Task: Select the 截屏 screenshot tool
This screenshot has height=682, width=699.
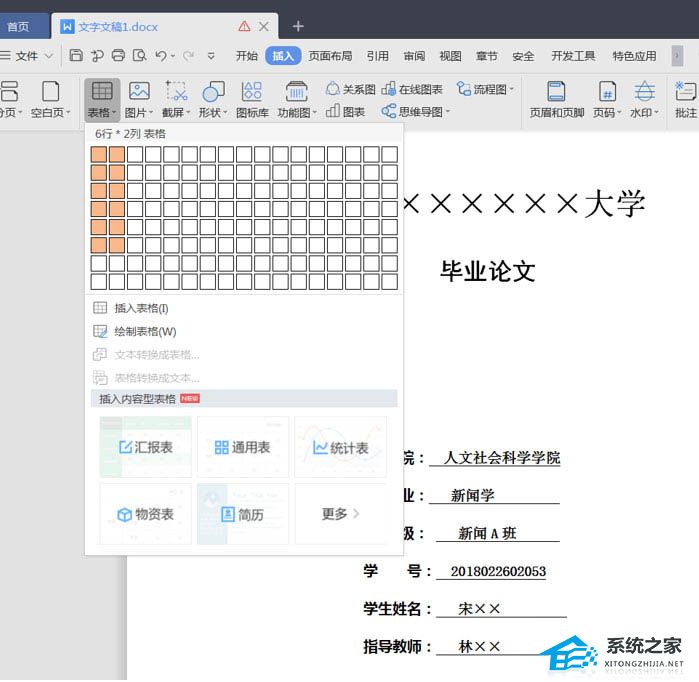Action: click(x=176, y=92)
